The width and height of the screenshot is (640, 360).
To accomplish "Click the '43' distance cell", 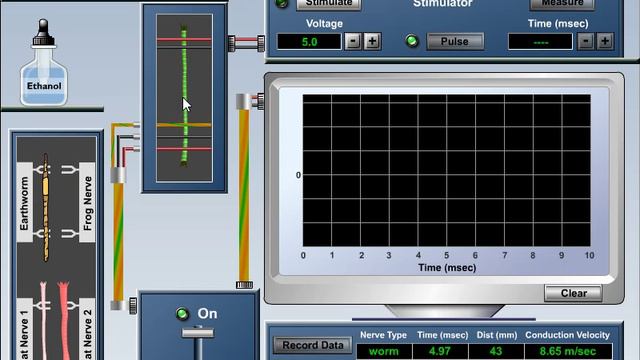I will [x=496, y=351].
